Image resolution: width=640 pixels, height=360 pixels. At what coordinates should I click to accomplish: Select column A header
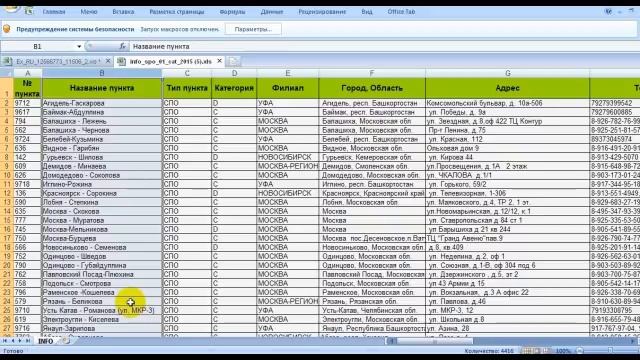click(28, 73)
